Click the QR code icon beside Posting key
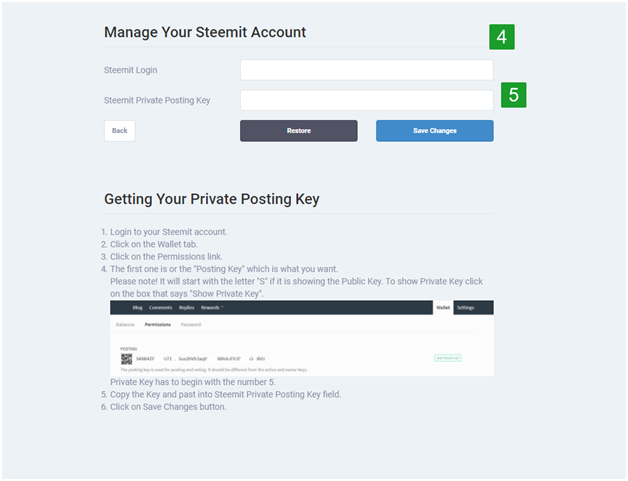628x481 pixels. click(x=126, y=358)
